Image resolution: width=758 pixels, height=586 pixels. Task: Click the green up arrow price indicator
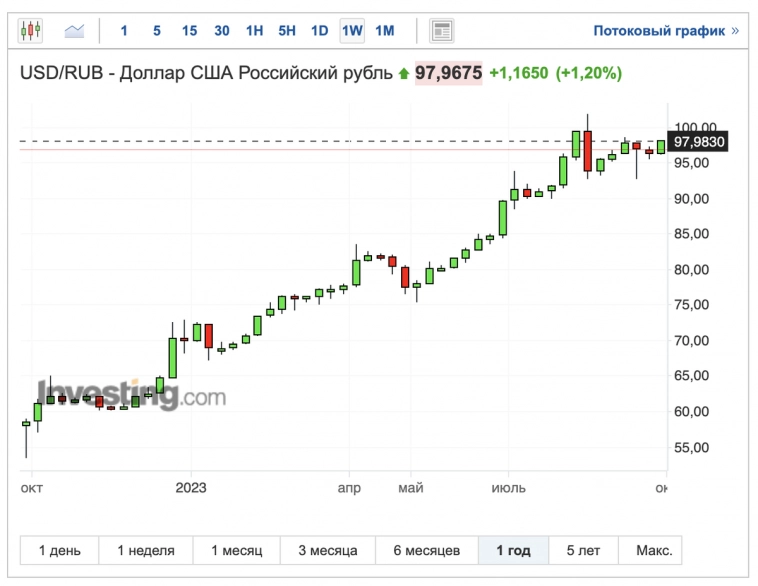click(x=404, y=73)
